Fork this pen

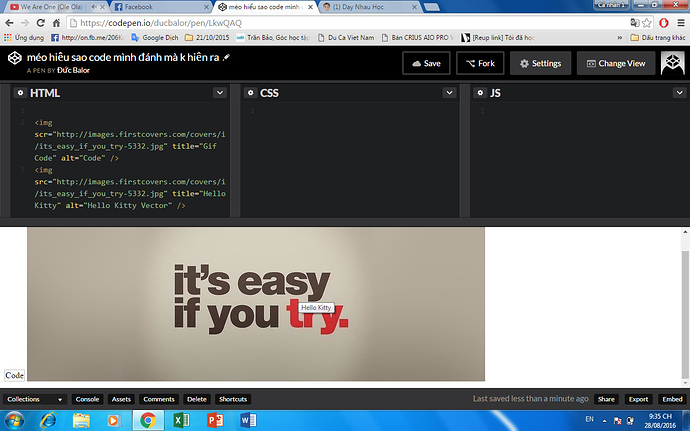point(480,63)
